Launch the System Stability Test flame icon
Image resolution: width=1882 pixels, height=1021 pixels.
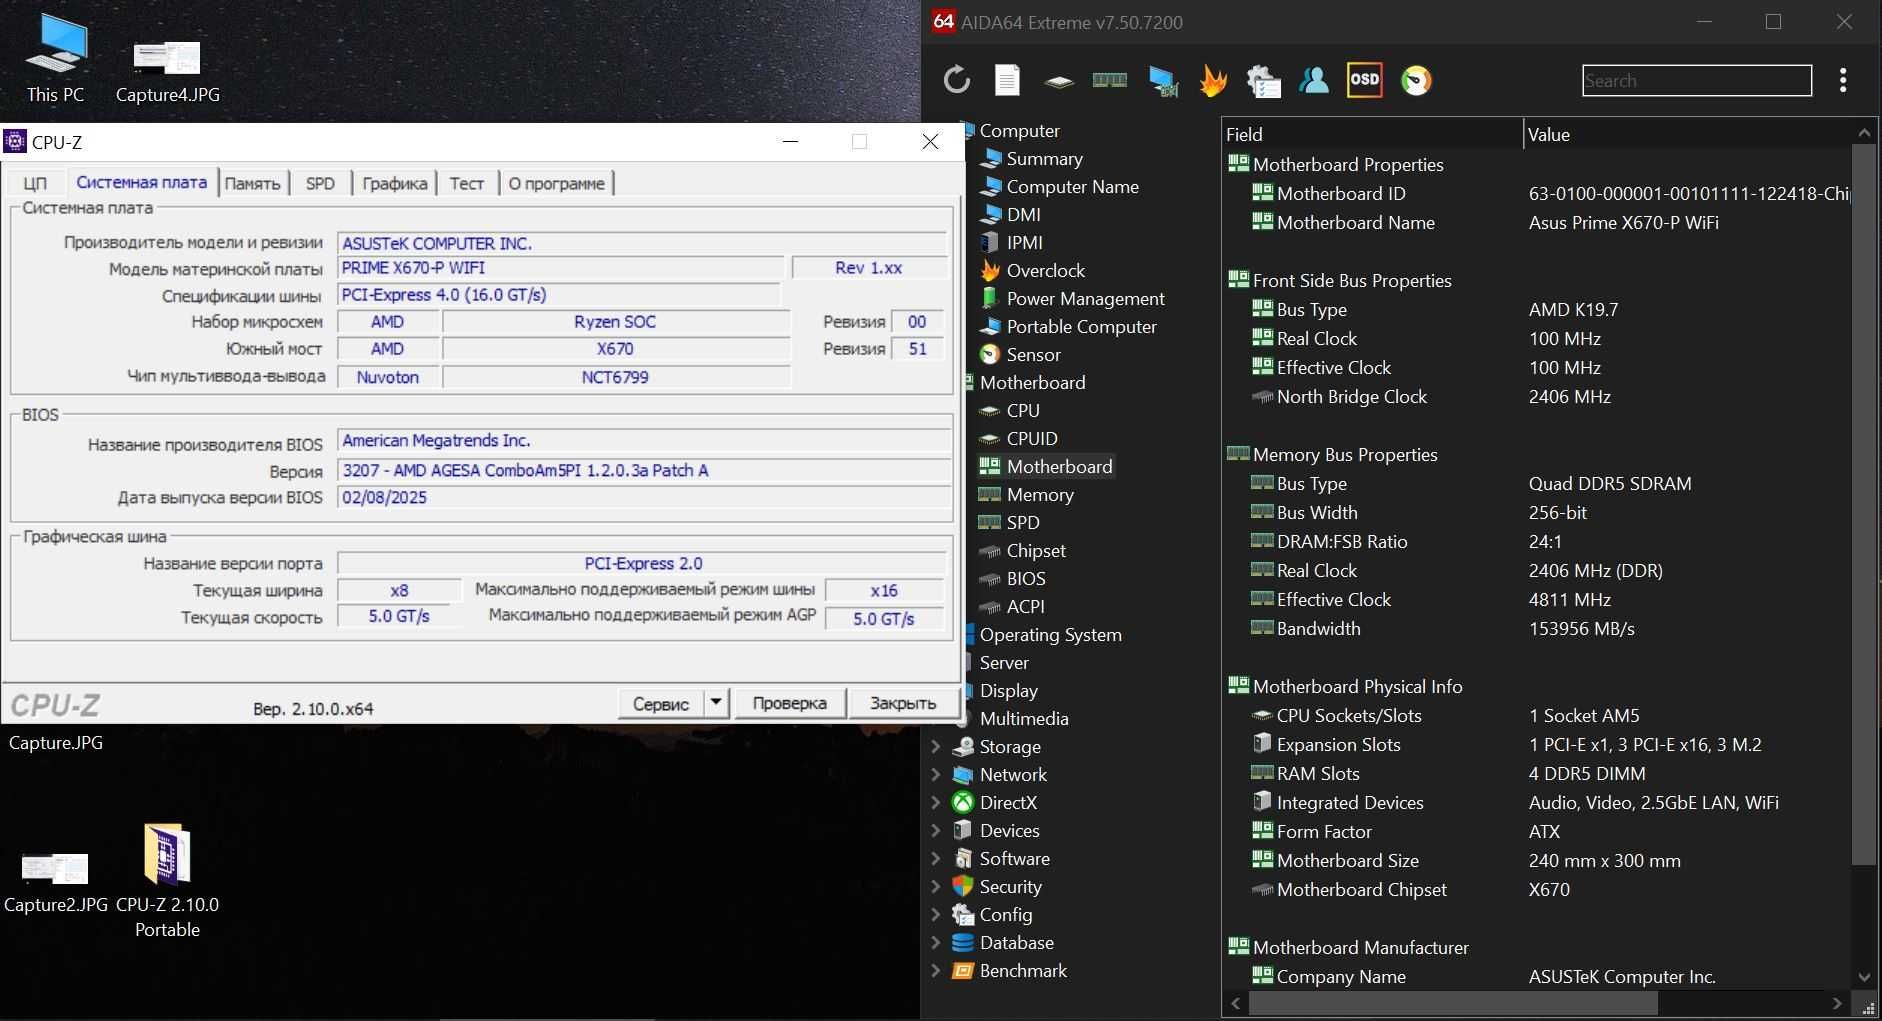click(1213, 80)
